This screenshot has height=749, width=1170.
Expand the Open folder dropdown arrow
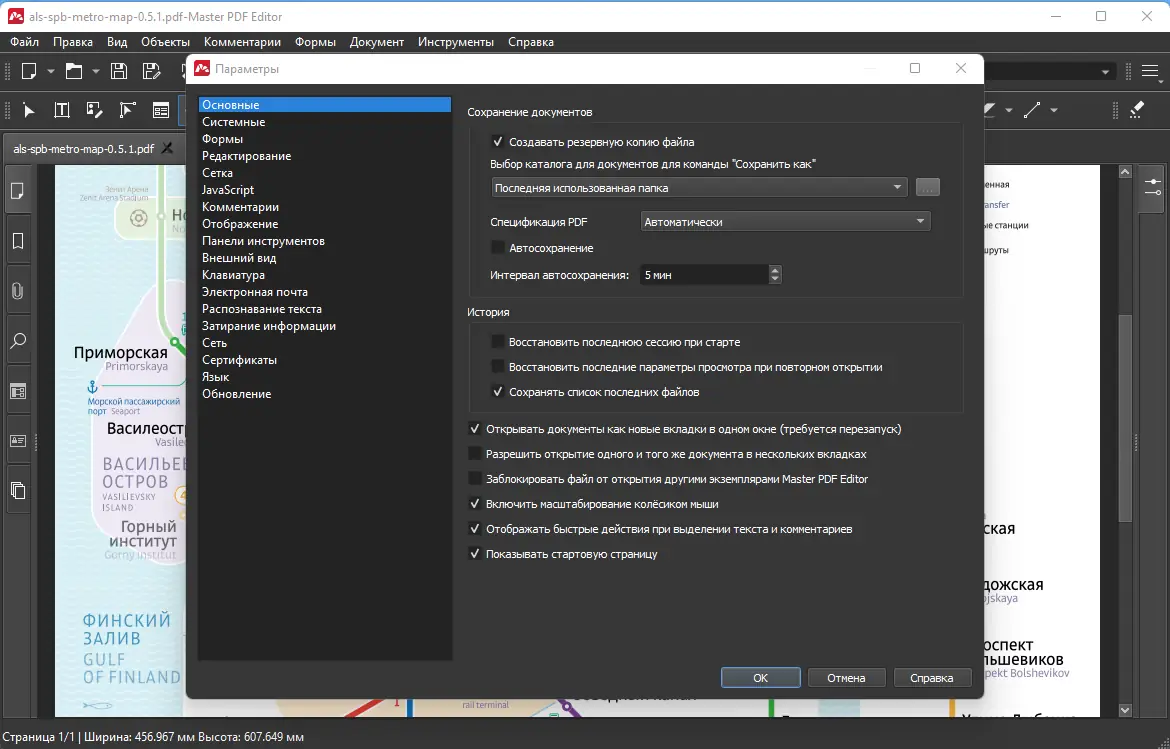96,72
